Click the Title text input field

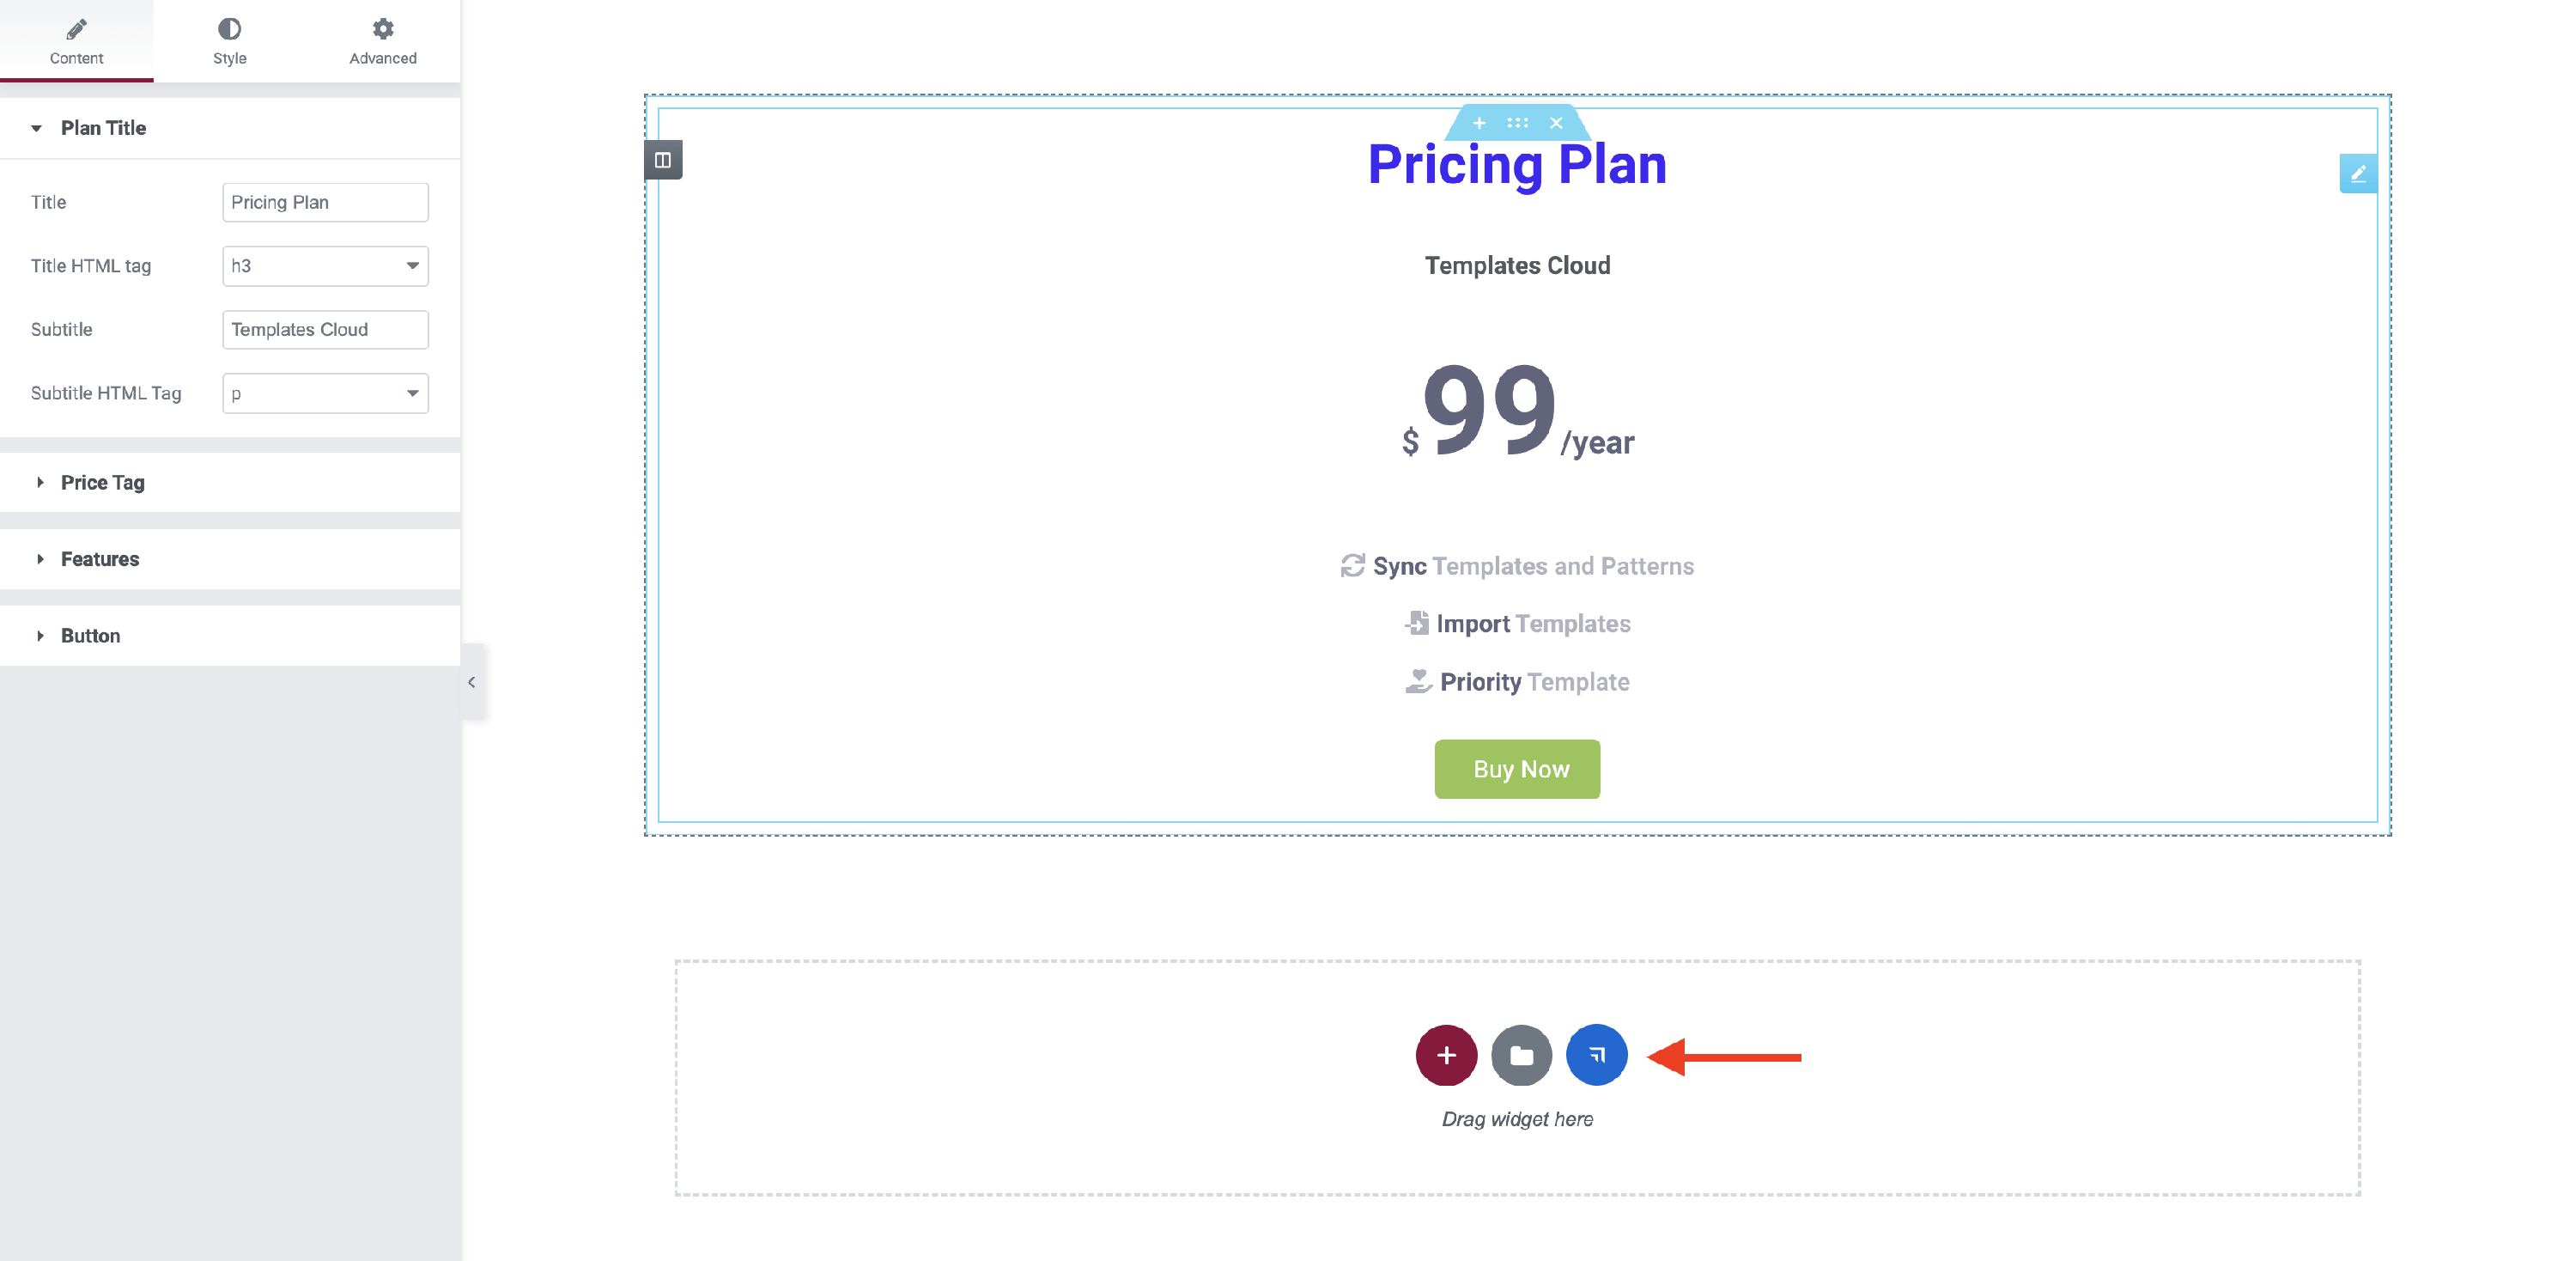pos(325,202)
